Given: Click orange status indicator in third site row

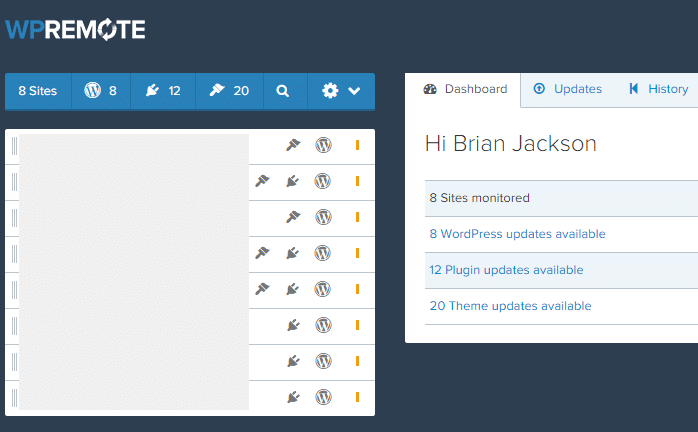Looking at the screenshot, I should [x=357, y=217].
